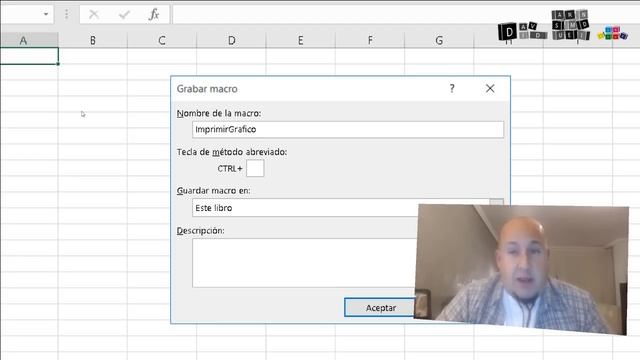Screen dimensions: 640x360
Task: Select column C header
Action: pos(162,40)
